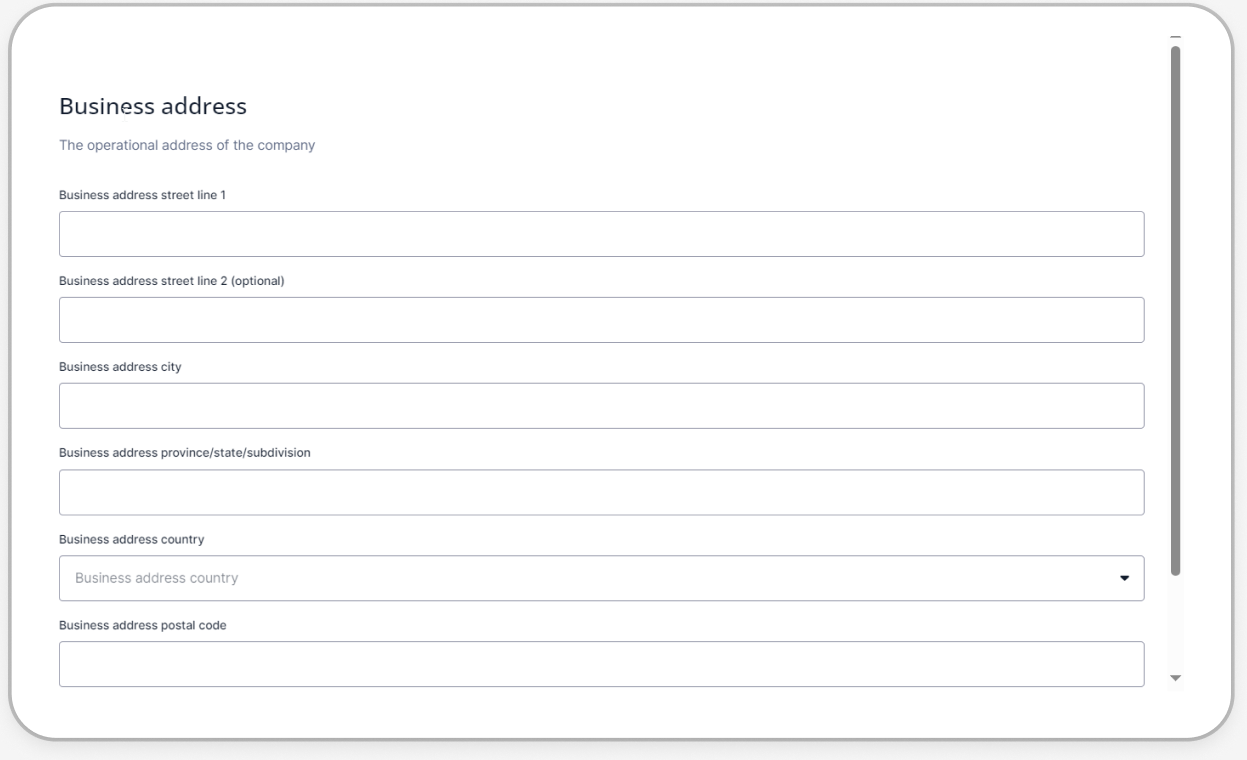The width and height of the screenshot is (1247, 760).
Task: Click the 'Business address' section heading
Action: pyautogui.click(x=153, y=105)
